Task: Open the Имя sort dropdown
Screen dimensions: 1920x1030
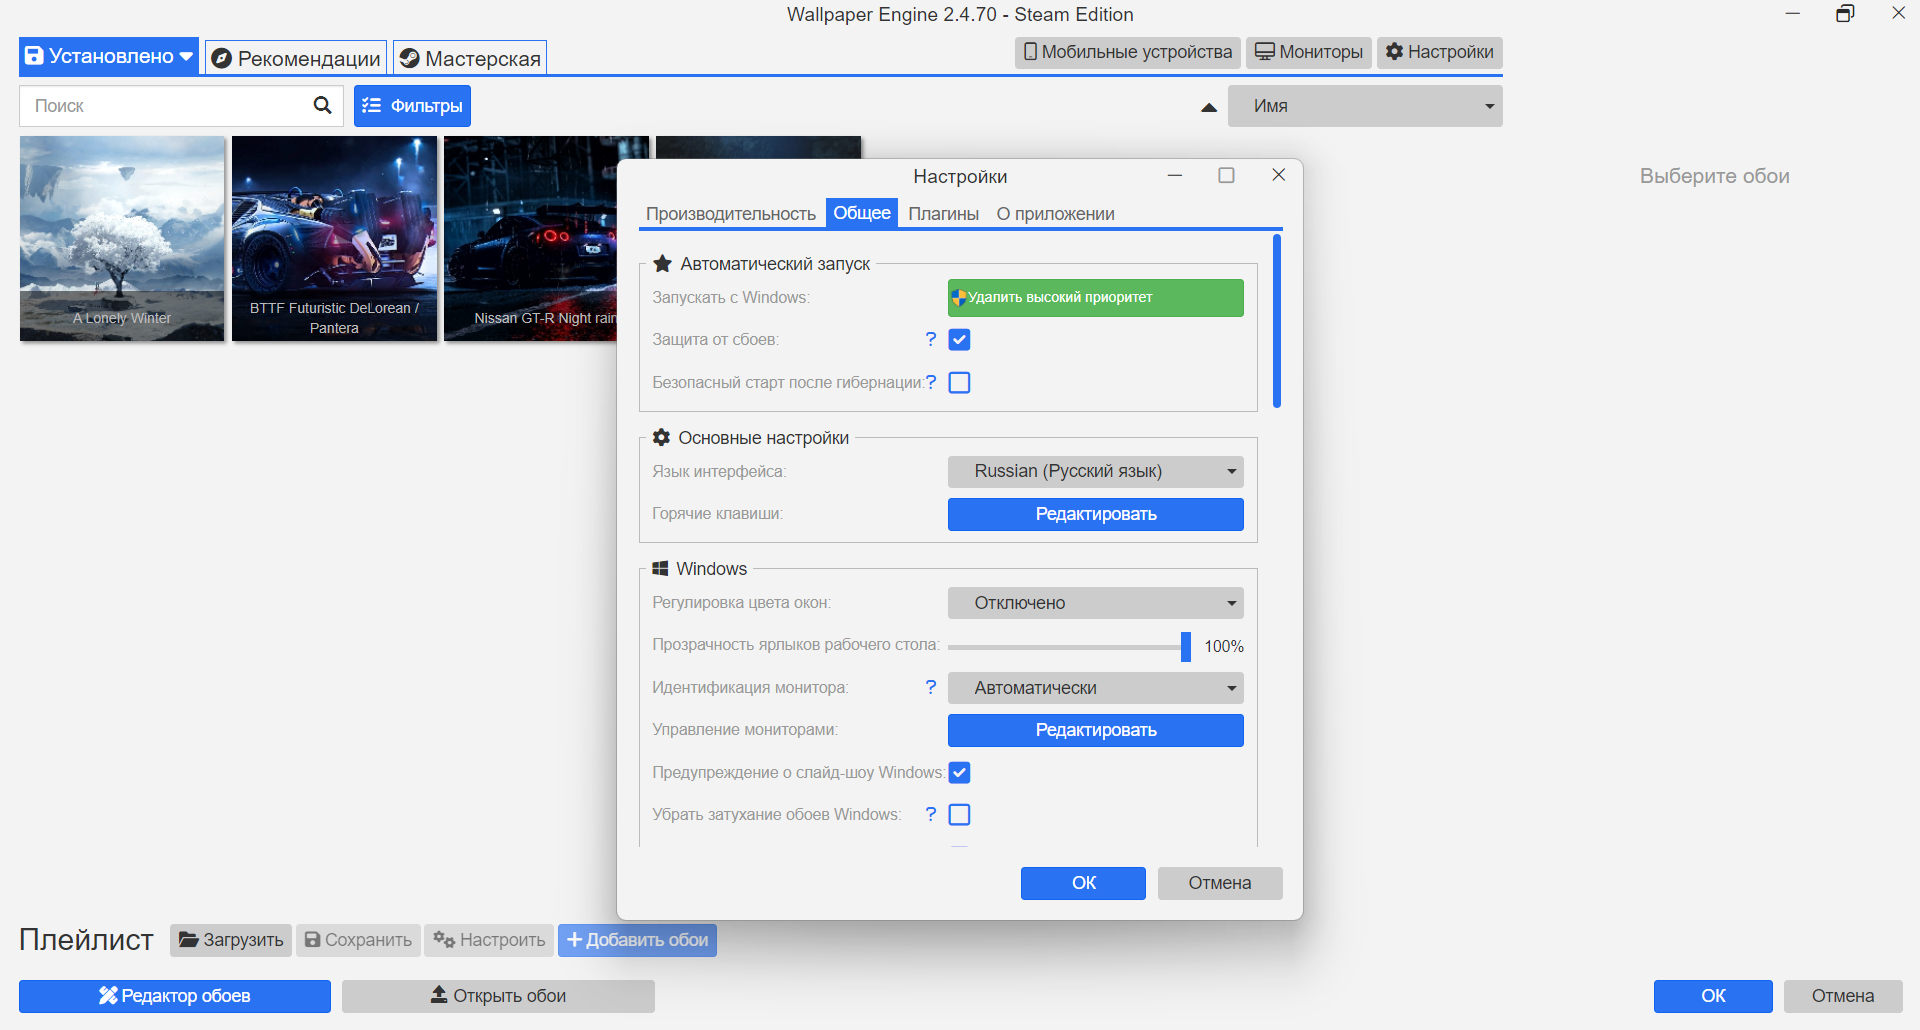Action: [1365, 106]
